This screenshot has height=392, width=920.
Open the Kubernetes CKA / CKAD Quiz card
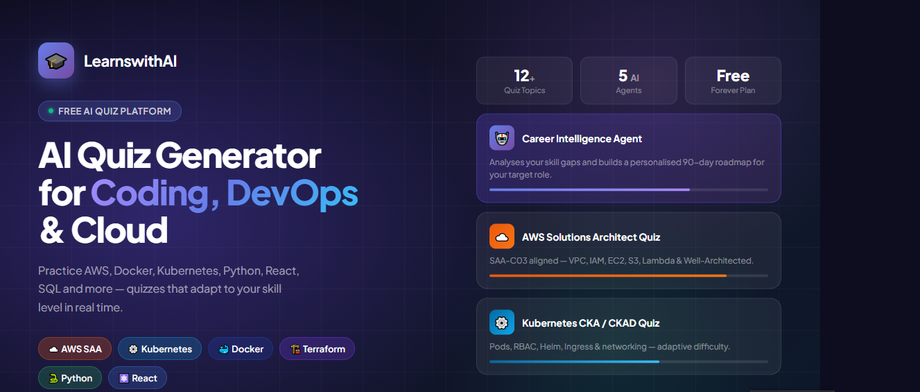tap(628, 336)
